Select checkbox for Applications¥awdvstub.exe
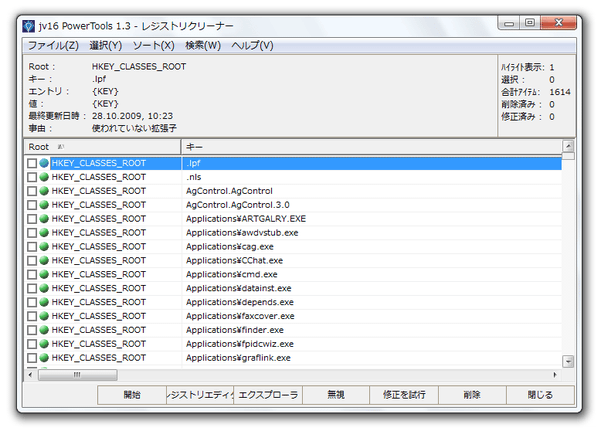The image size is (601, 431). tap(32, 233)
